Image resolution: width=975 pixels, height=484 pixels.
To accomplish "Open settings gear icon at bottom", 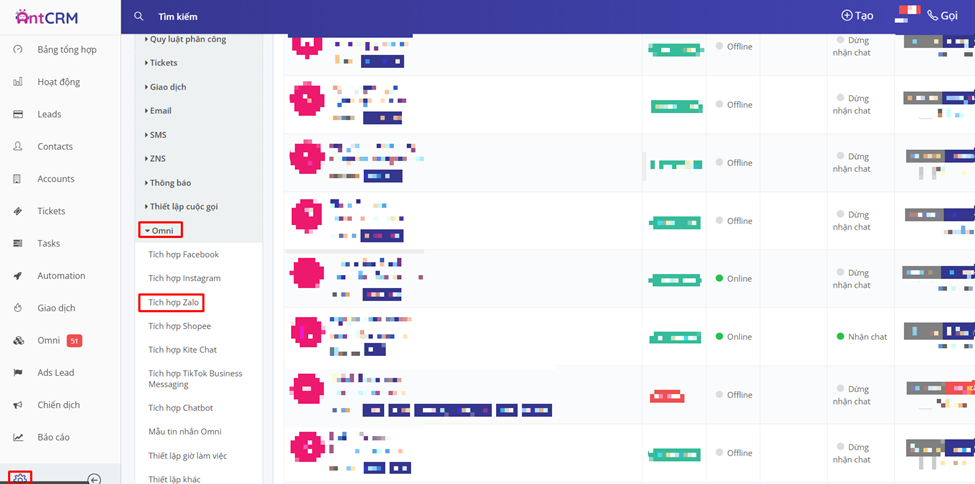I will (x=20, y=479).
